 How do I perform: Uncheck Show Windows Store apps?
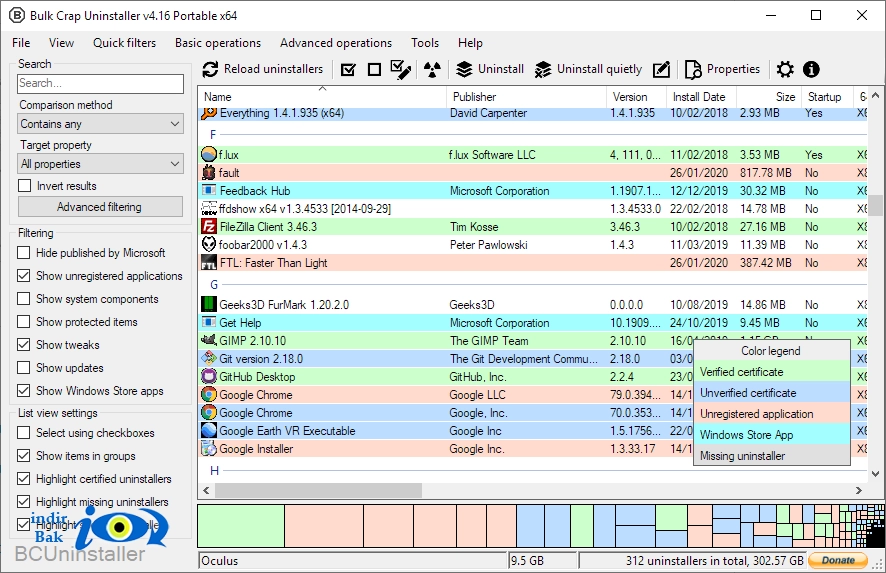(24, 390)
